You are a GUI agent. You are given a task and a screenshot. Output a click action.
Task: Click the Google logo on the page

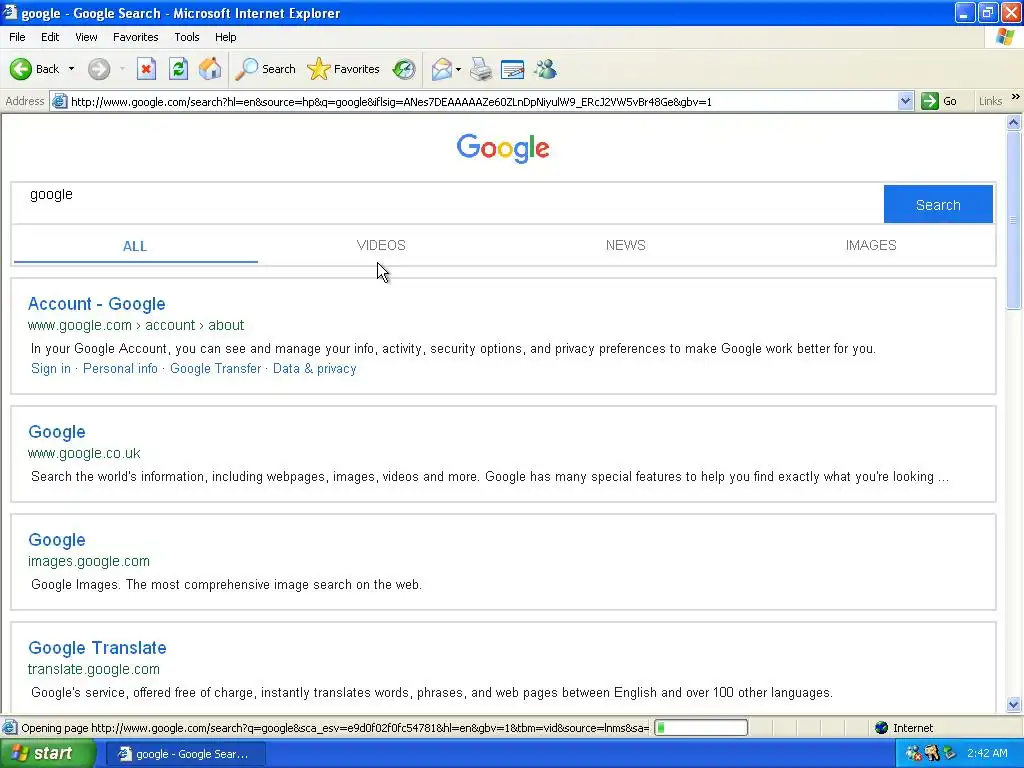point(503,148)
